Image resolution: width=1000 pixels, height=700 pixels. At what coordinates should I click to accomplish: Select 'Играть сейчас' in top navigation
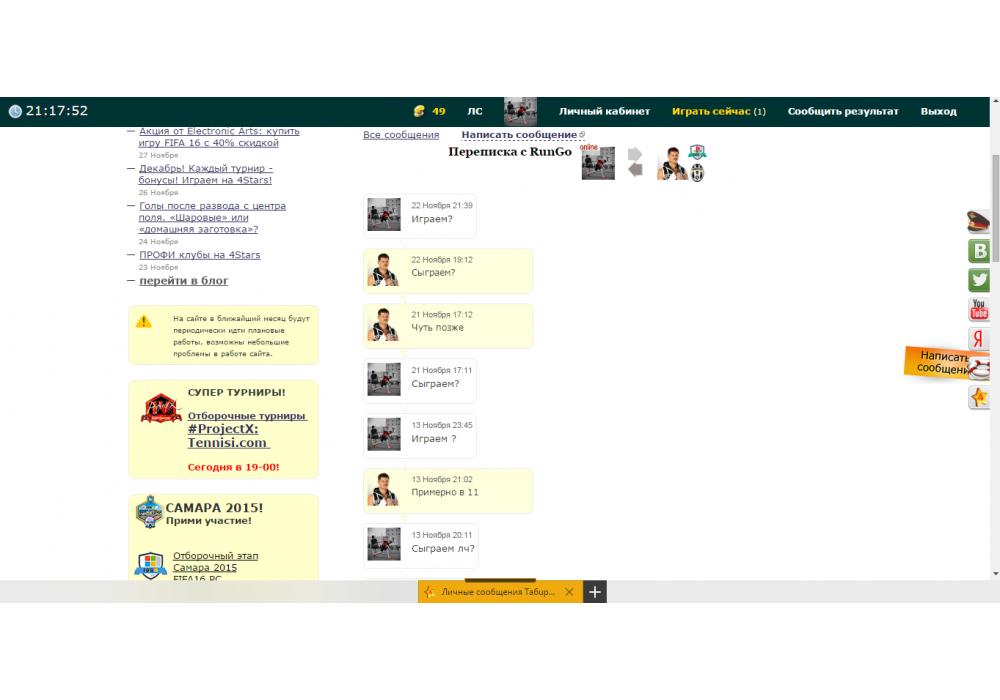(711, 111)
